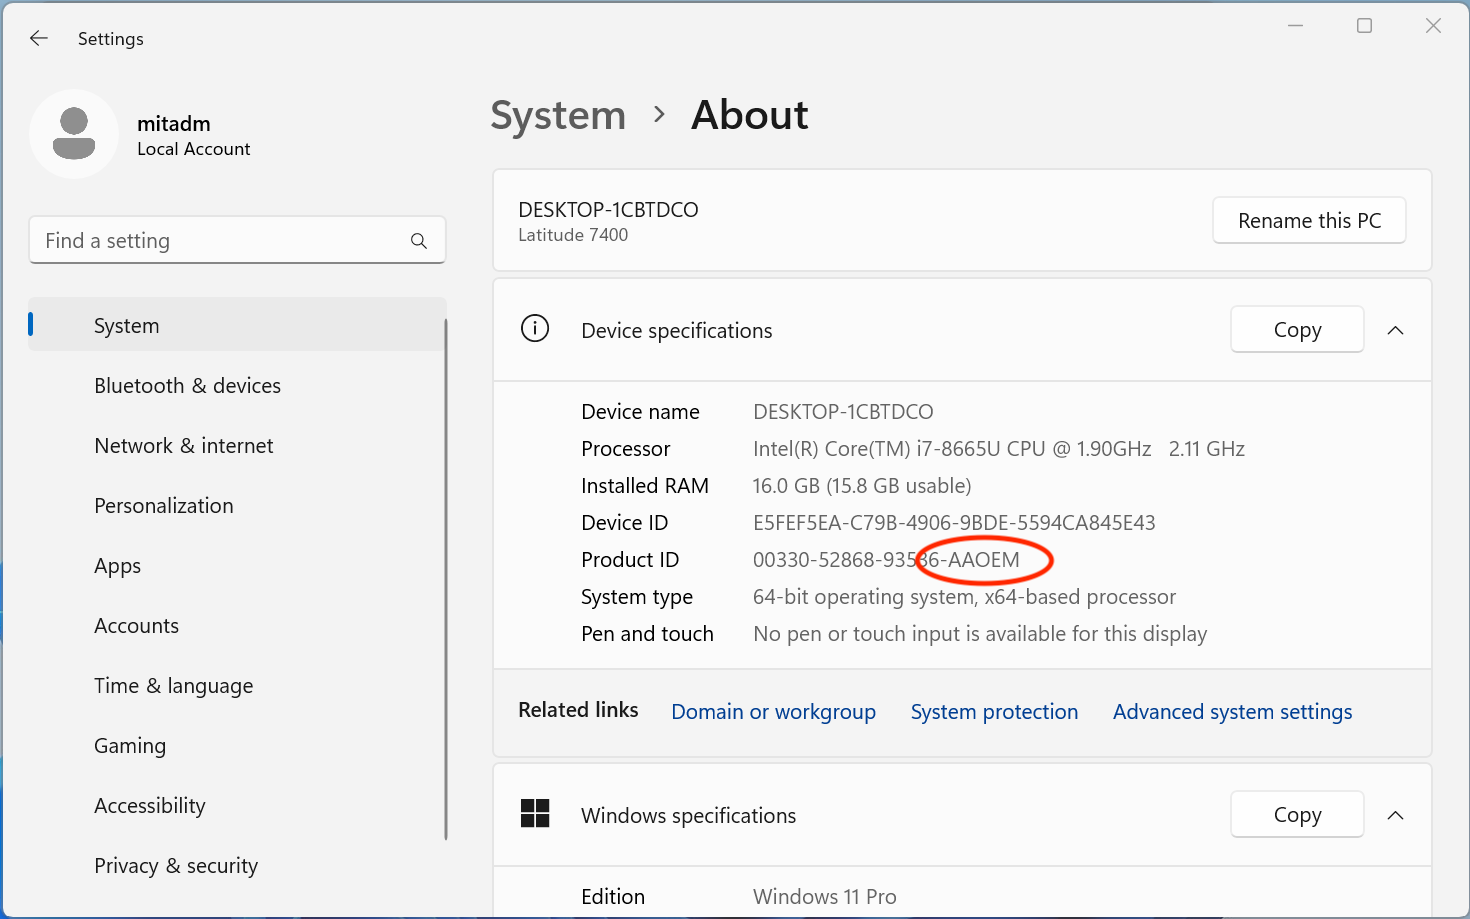Click the Intel Core i7-8665U processor value
Screen dimensions: 1470x919
point(999,449)
